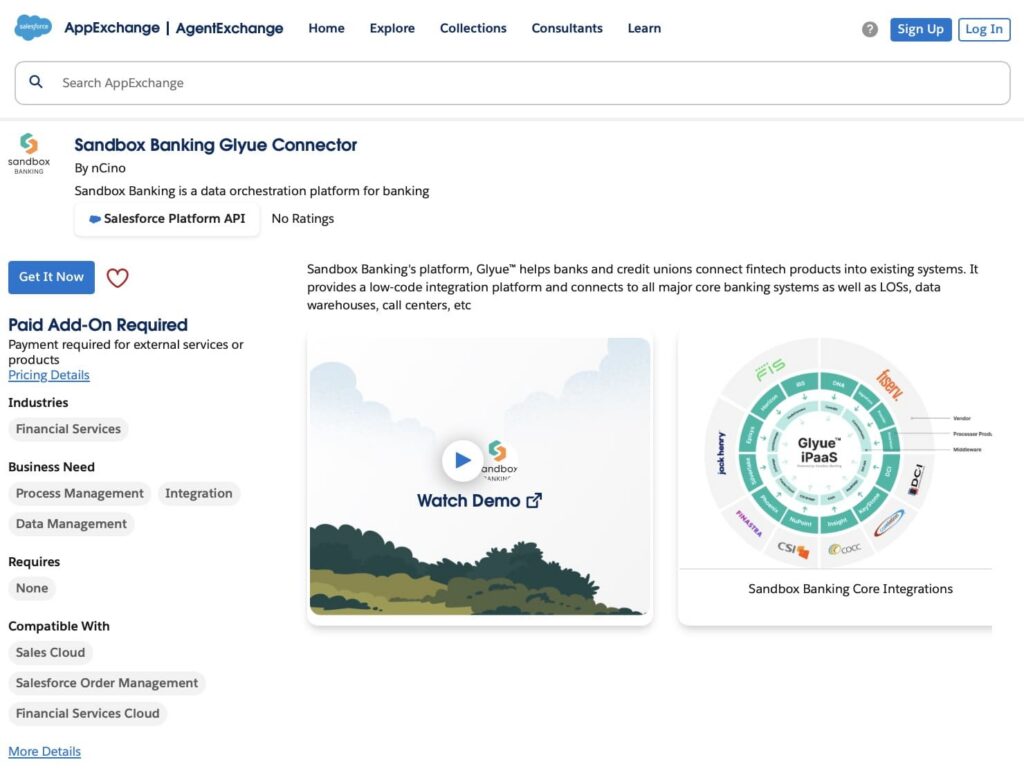This screenshot has height=771, width=1024.
Task: Click the search magnifier icon
Action: click(36, 82)
